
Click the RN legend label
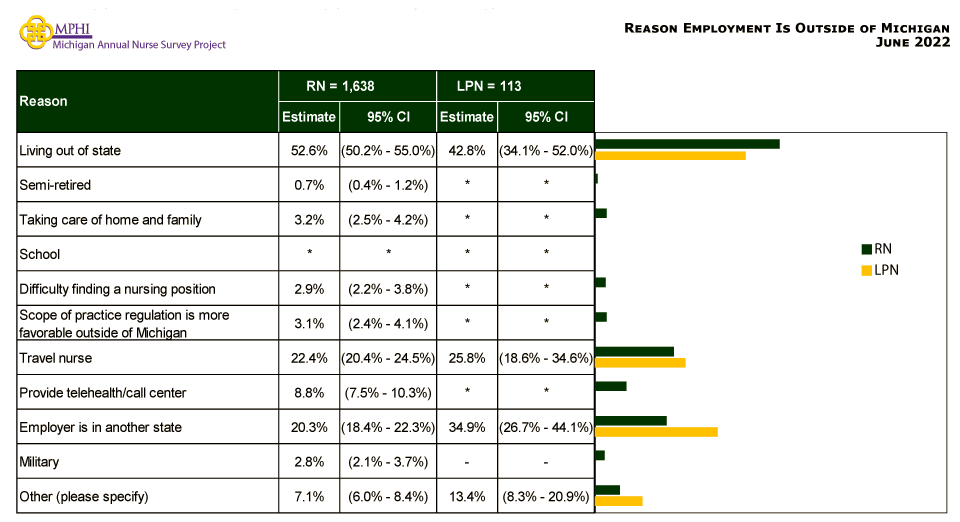click(x=883, y=249)
